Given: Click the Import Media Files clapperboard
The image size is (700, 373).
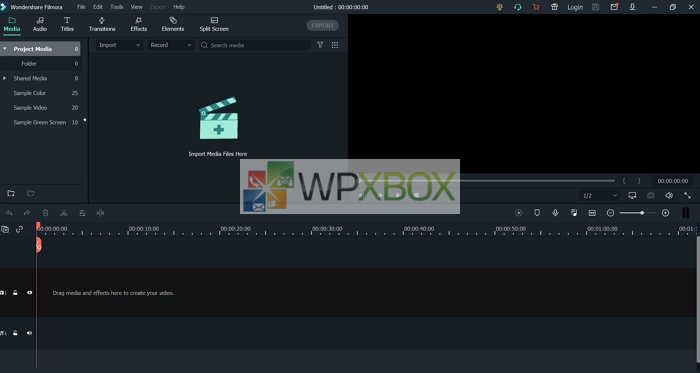Looking at the screenshot, I should 218,118.
